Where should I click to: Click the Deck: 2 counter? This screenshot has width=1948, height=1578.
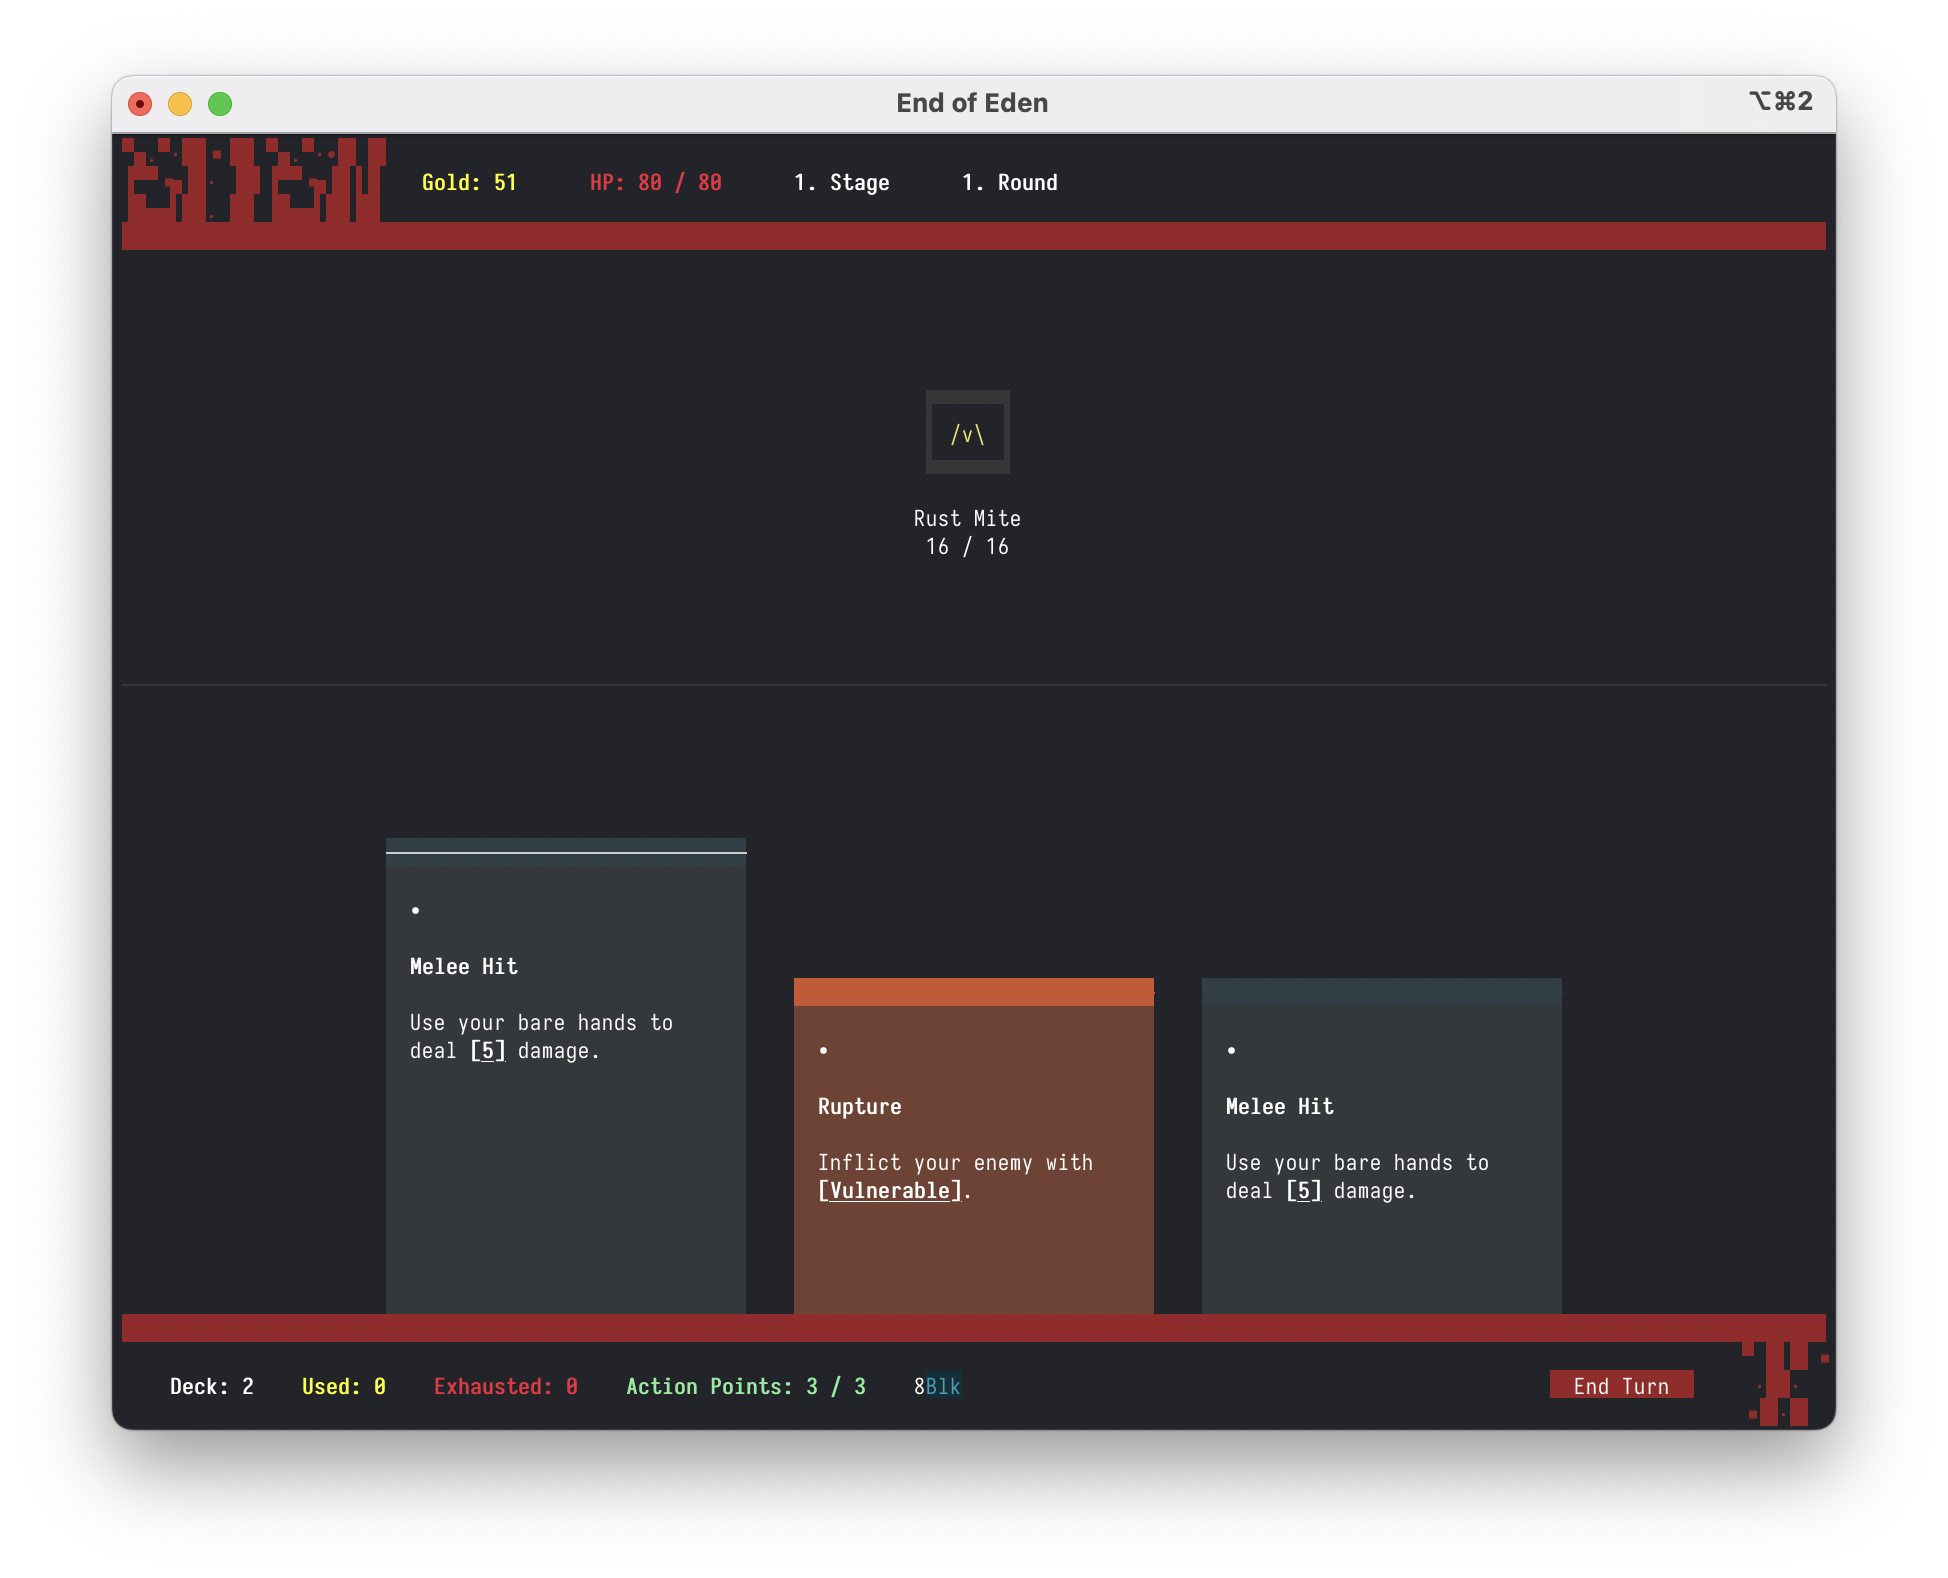coord(211,1386)
